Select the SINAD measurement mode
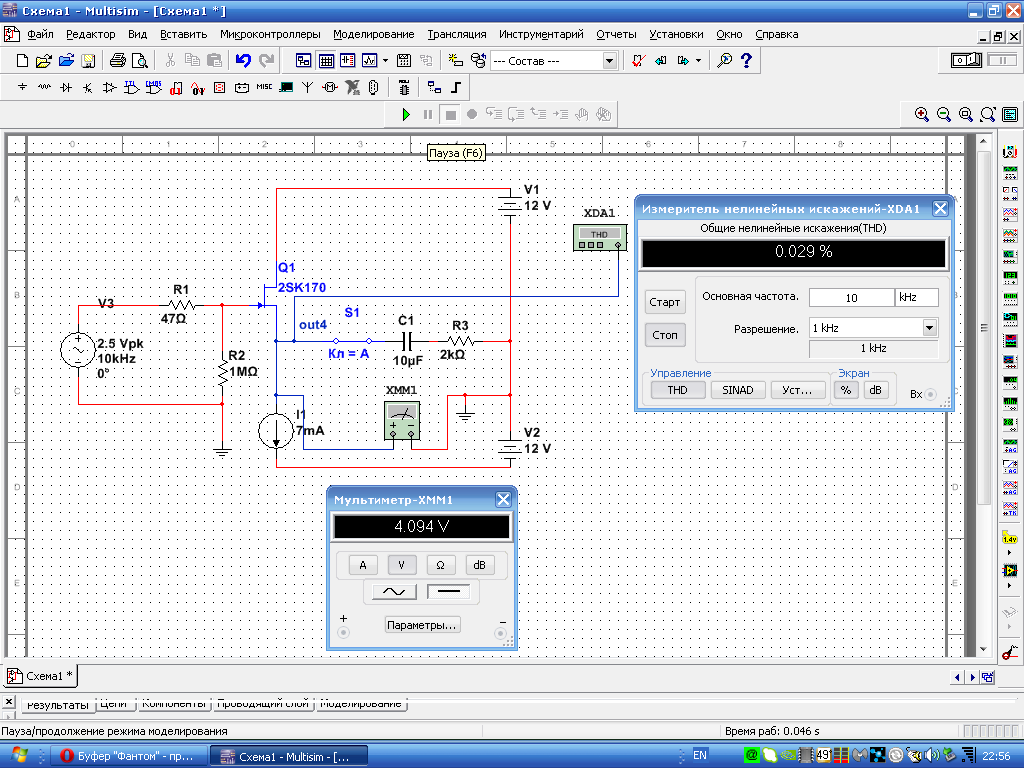 738,390
